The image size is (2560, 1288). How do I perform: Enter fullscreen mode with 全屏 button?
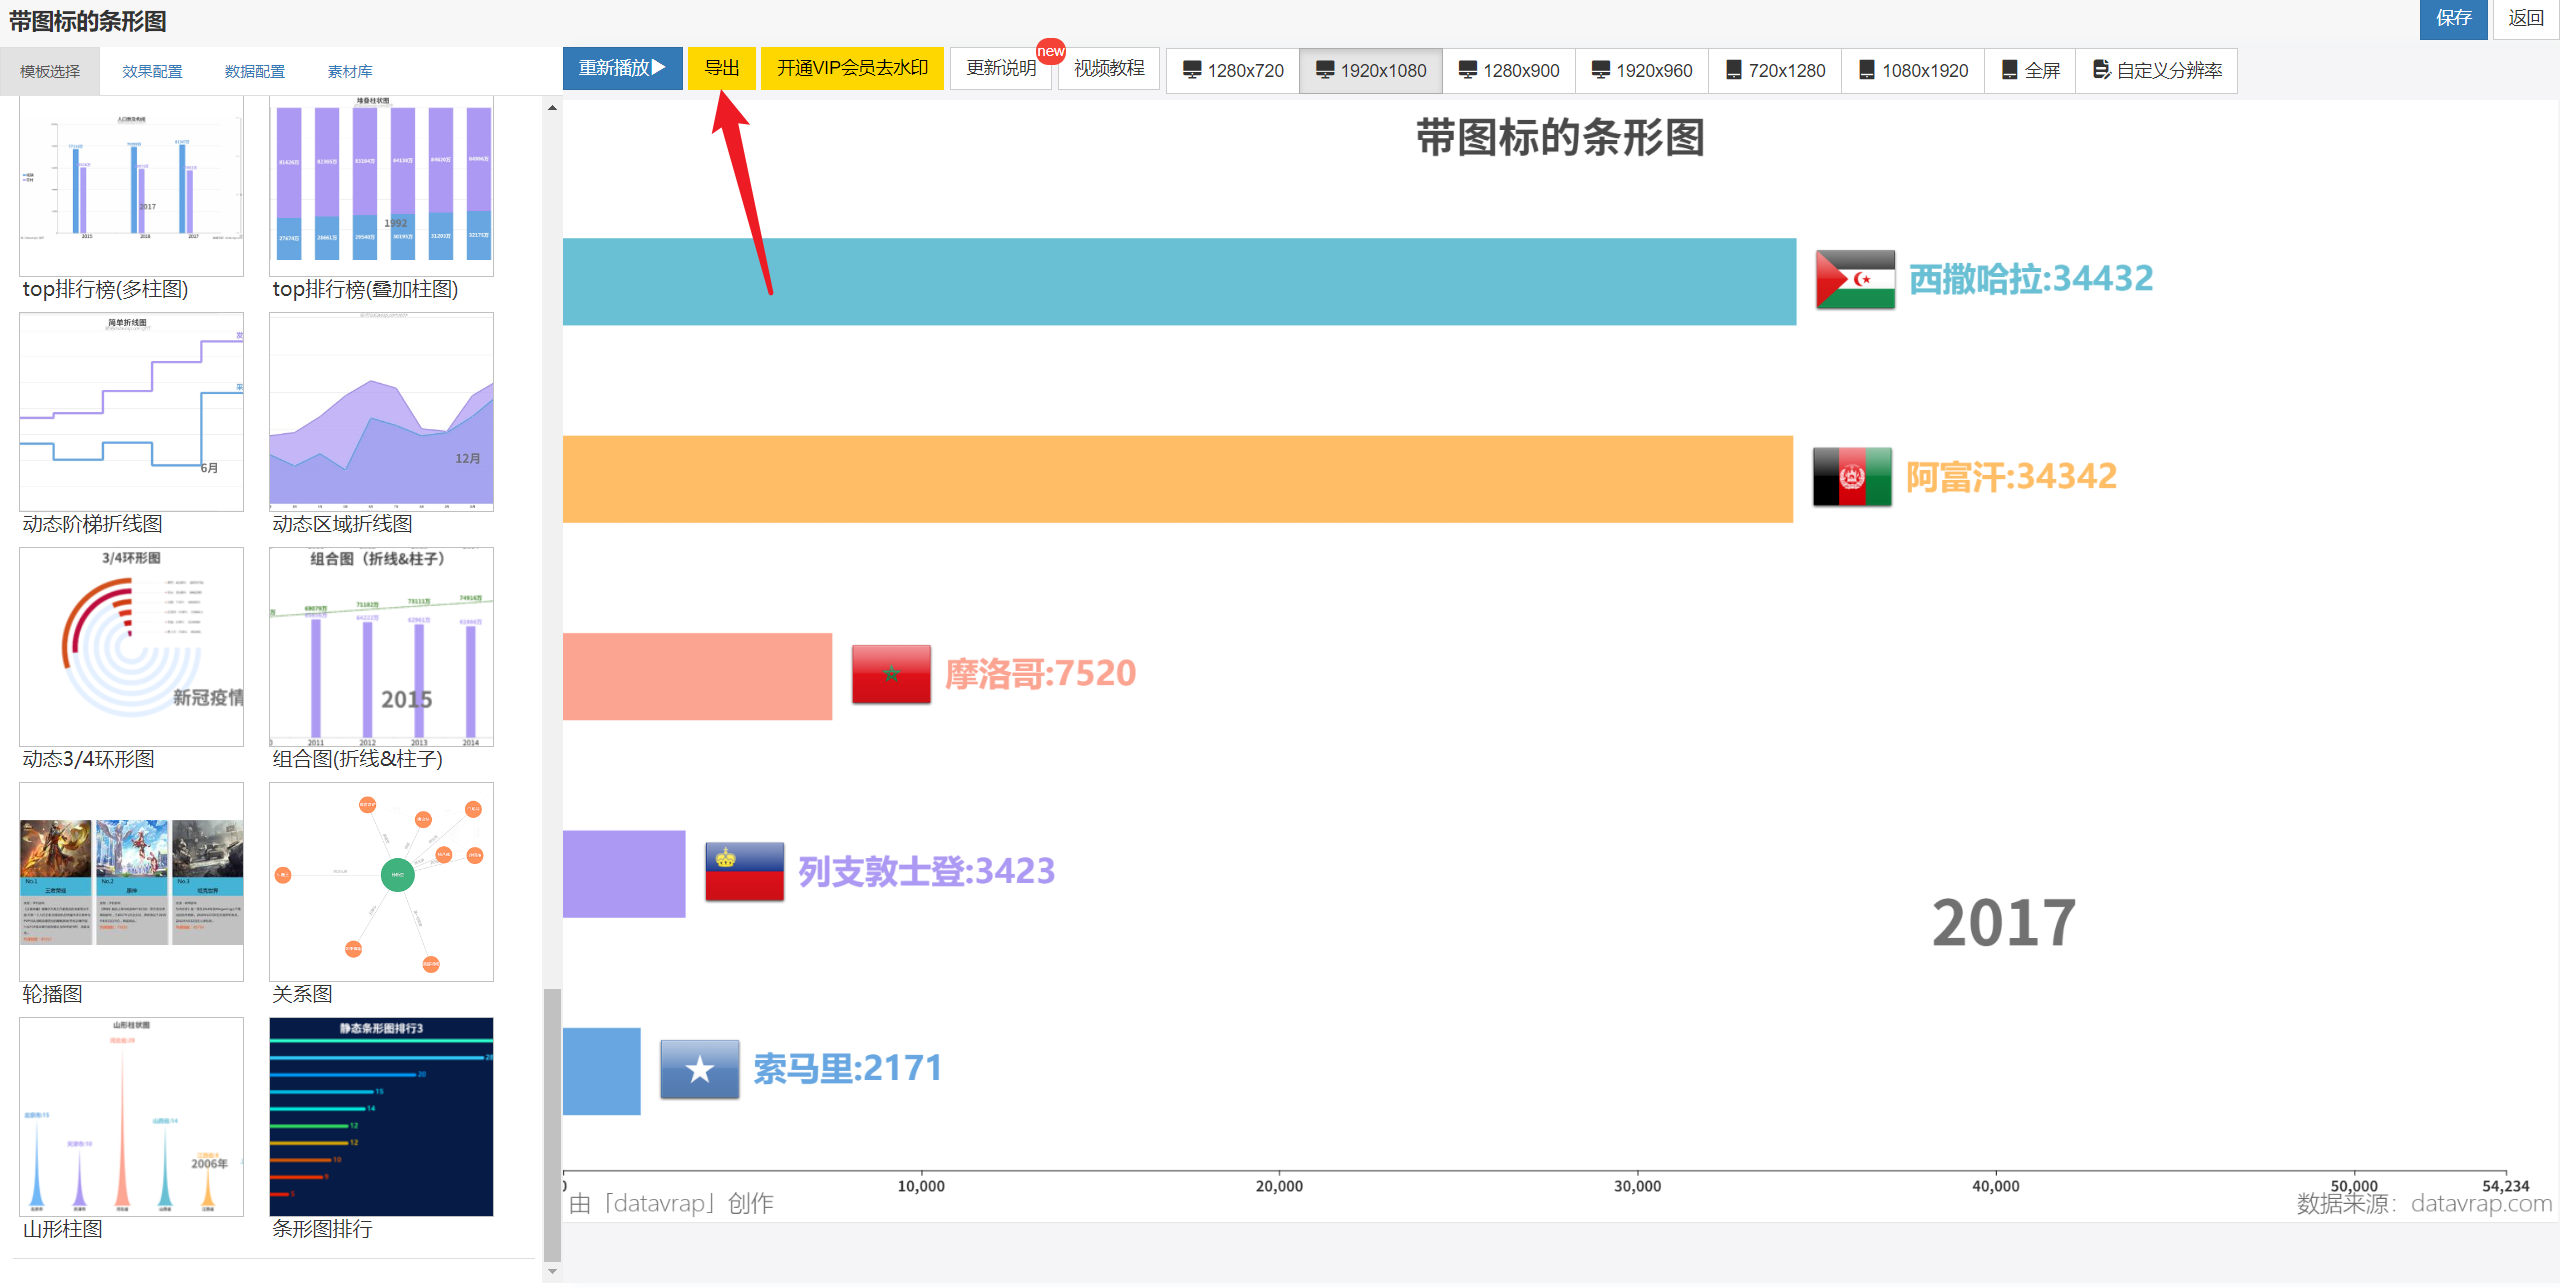click(2030, 70)
